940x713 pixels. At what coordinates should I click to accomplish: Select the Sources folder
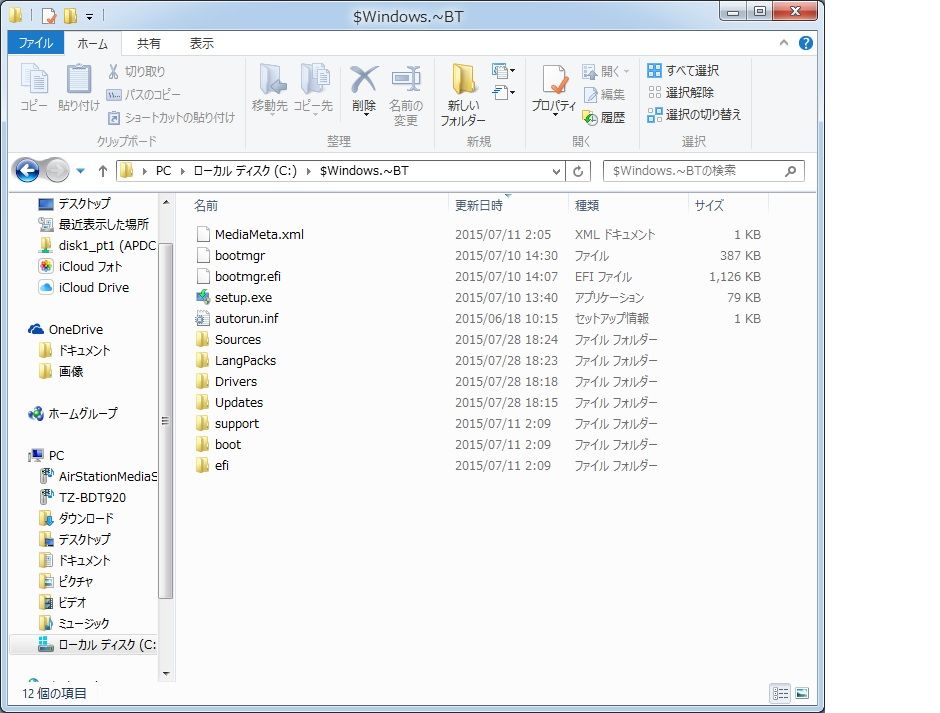tap(237, 339)
